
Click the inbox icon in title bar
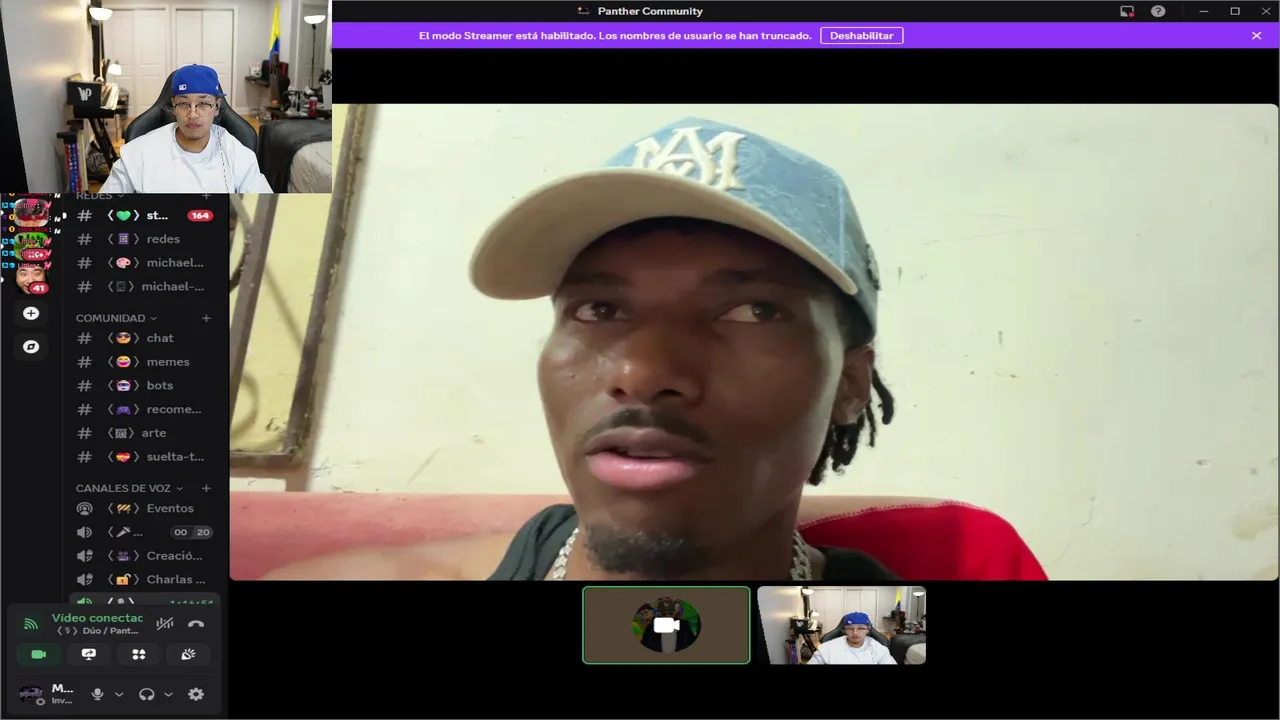(x=1127, y=11)
